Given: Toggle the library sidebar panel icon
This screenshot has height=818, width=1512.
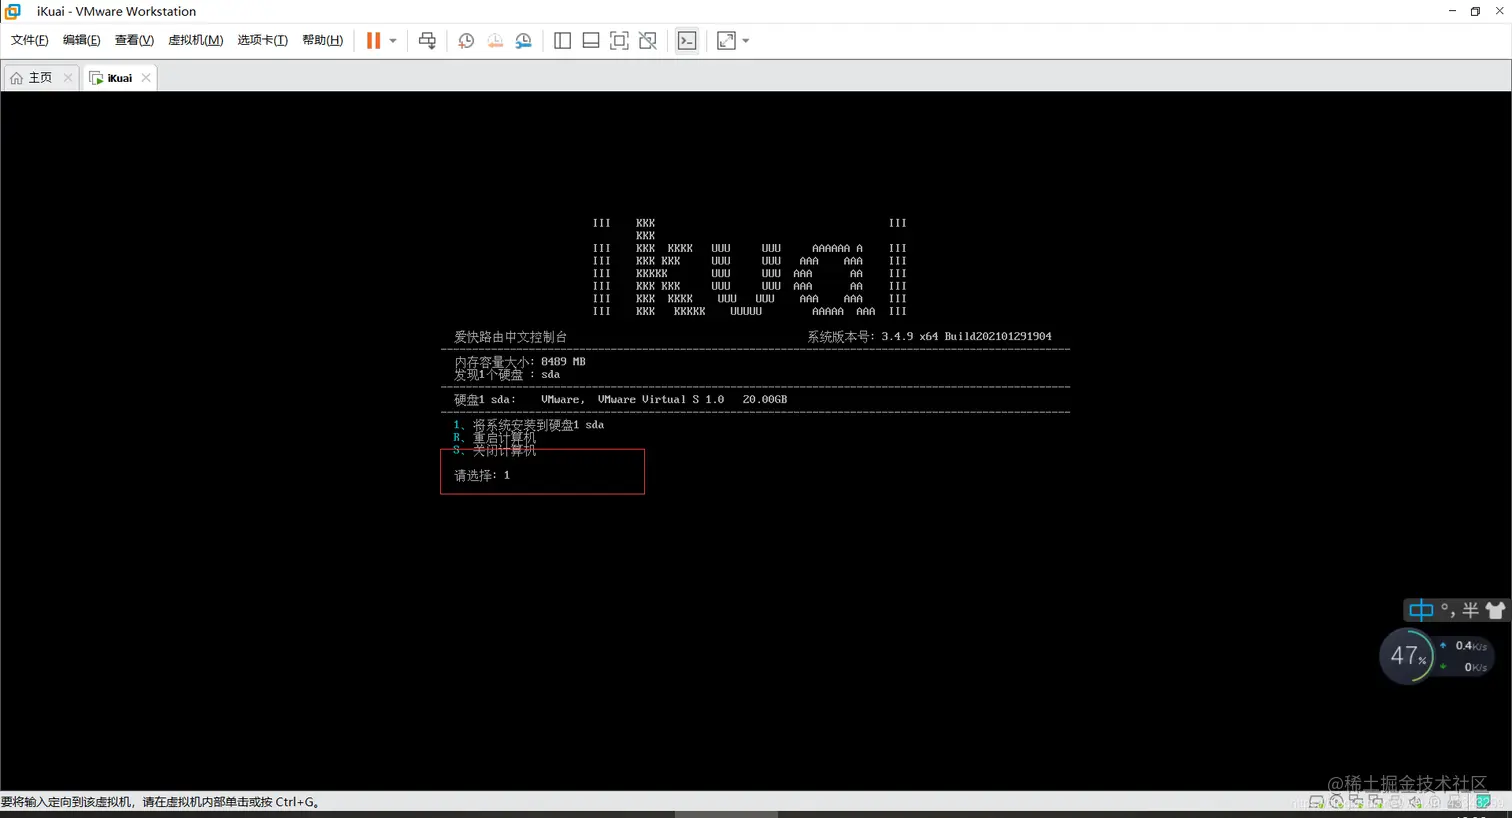Looking at the screenshot, I should [562, 40].
